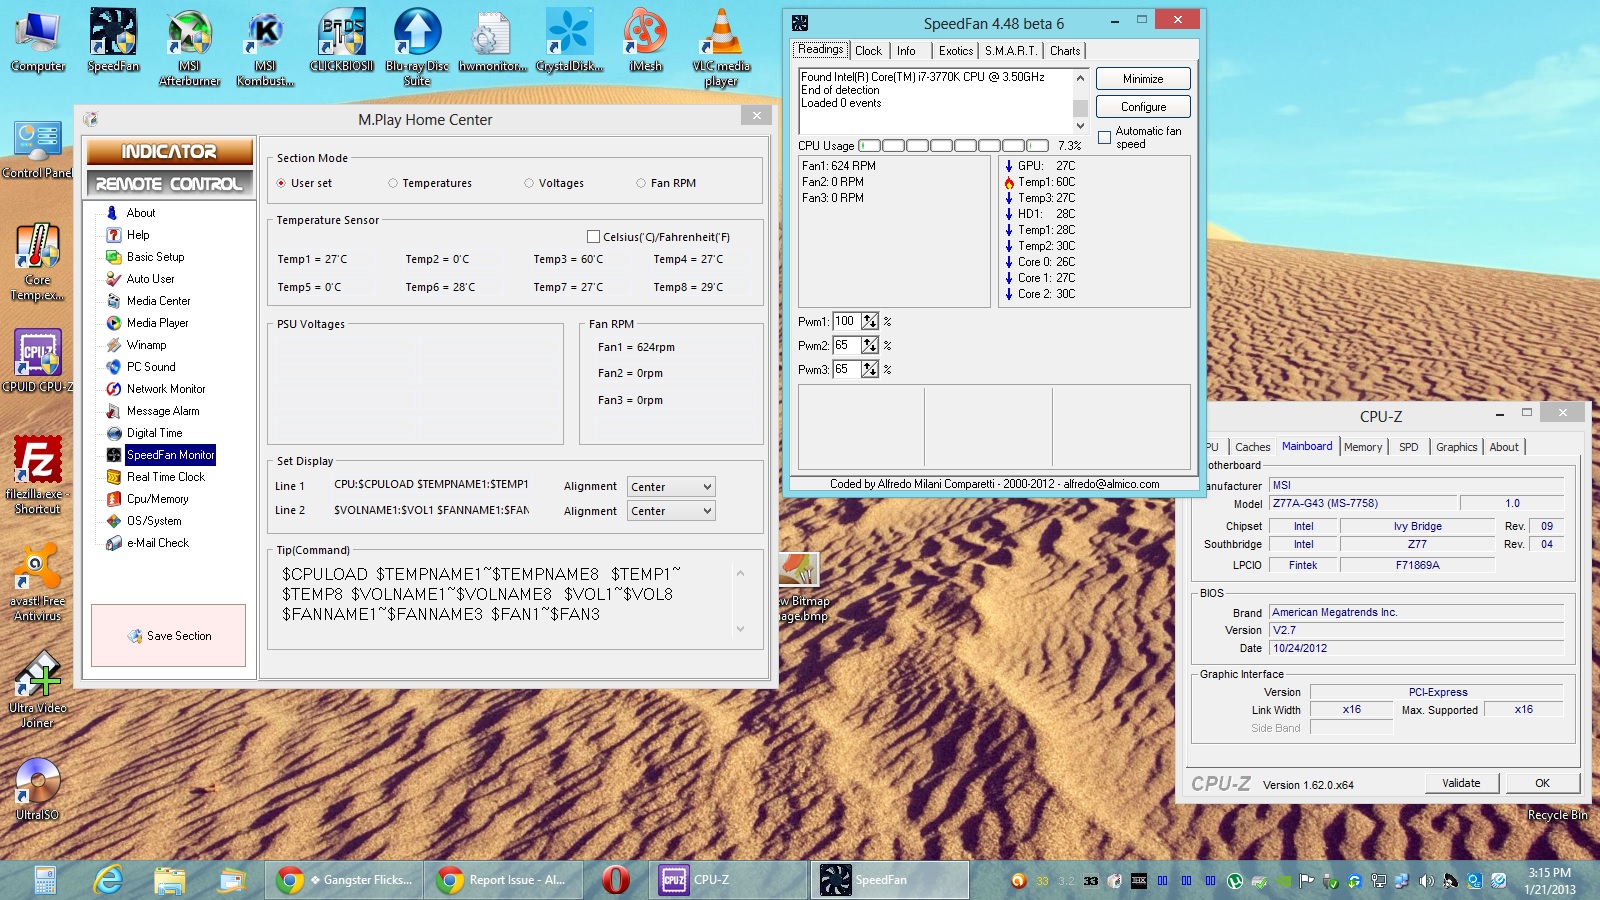Open avast! Free Antivirus icon
Viewport: 1600px width, 900px height.
click(37, 583)
